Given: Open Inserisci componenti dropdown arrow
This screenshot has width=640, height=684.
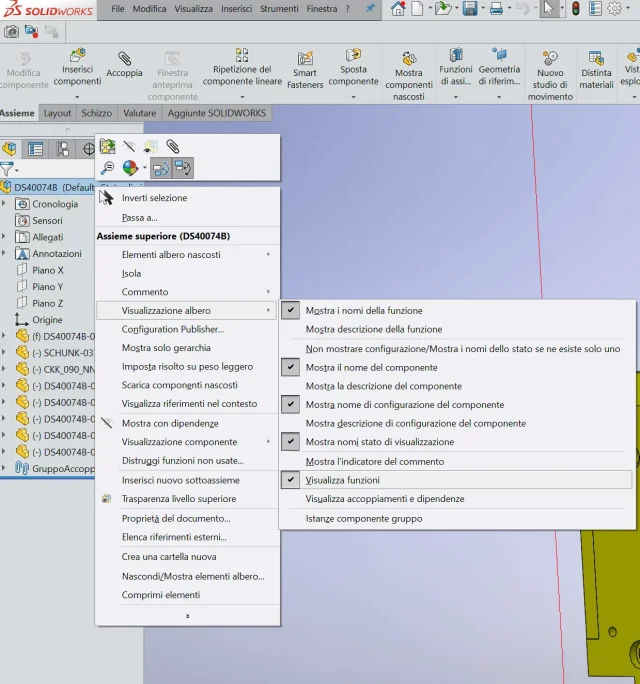Looking at the screenshot, I should 77,97.
